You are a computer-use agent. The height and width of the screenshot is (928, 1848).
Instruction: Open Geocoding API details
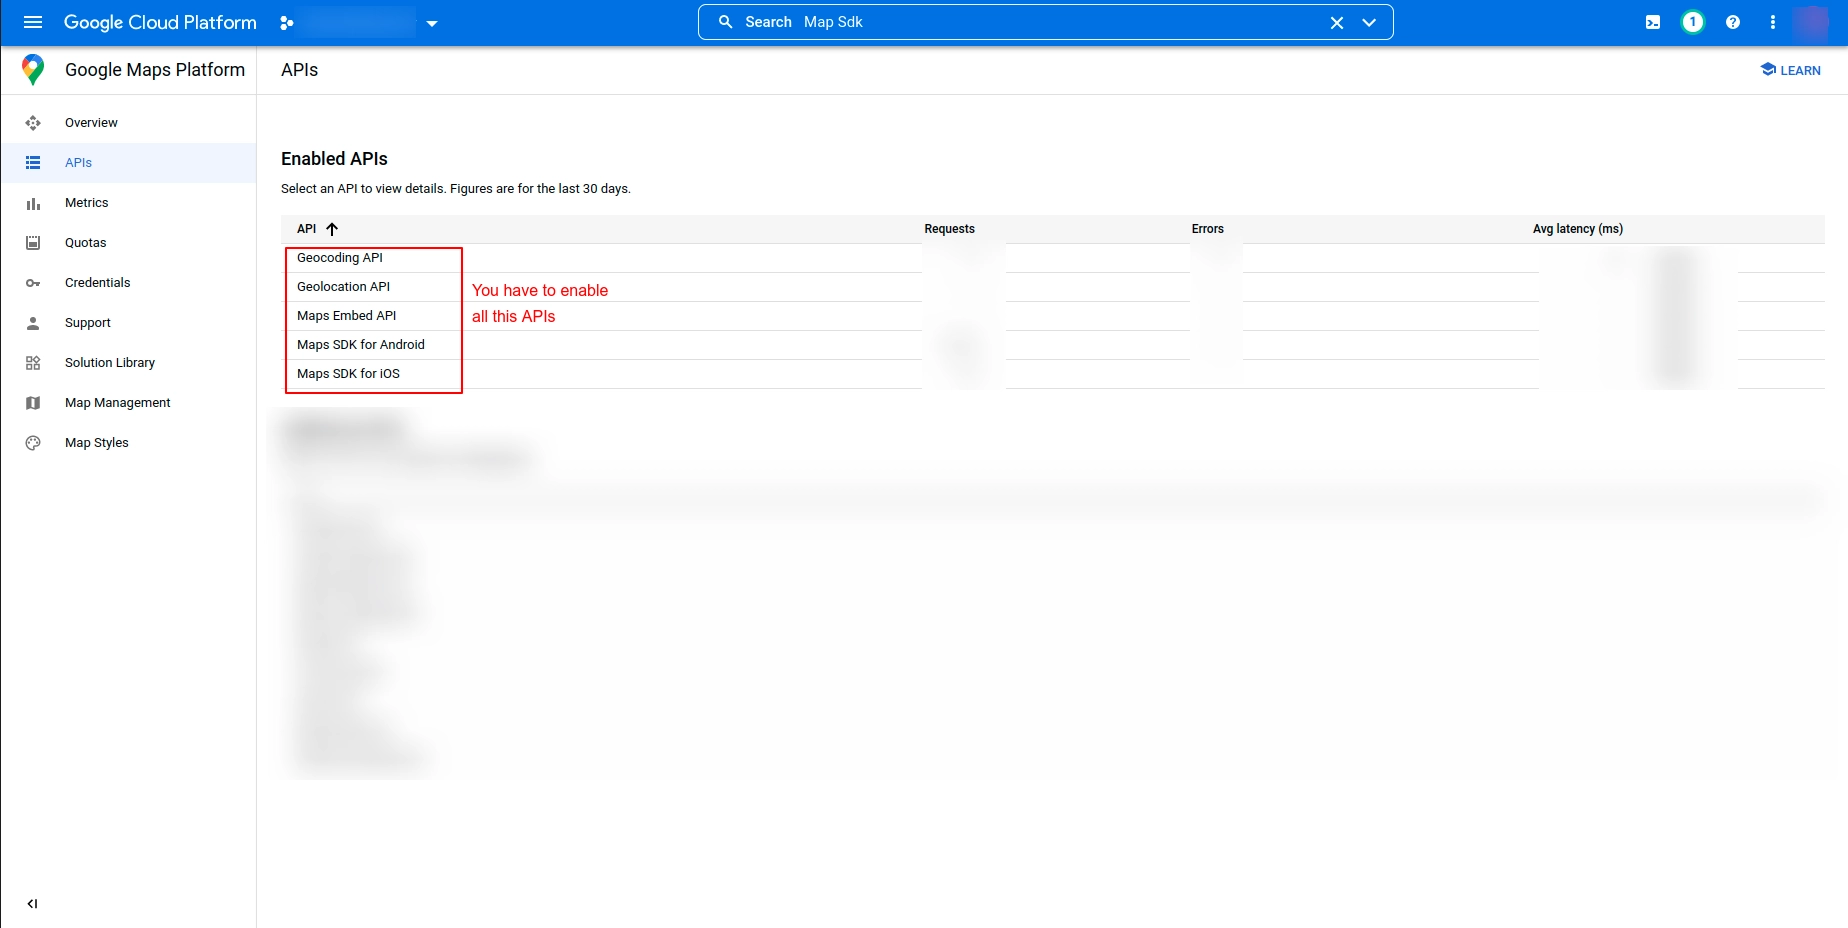point(340,258)
